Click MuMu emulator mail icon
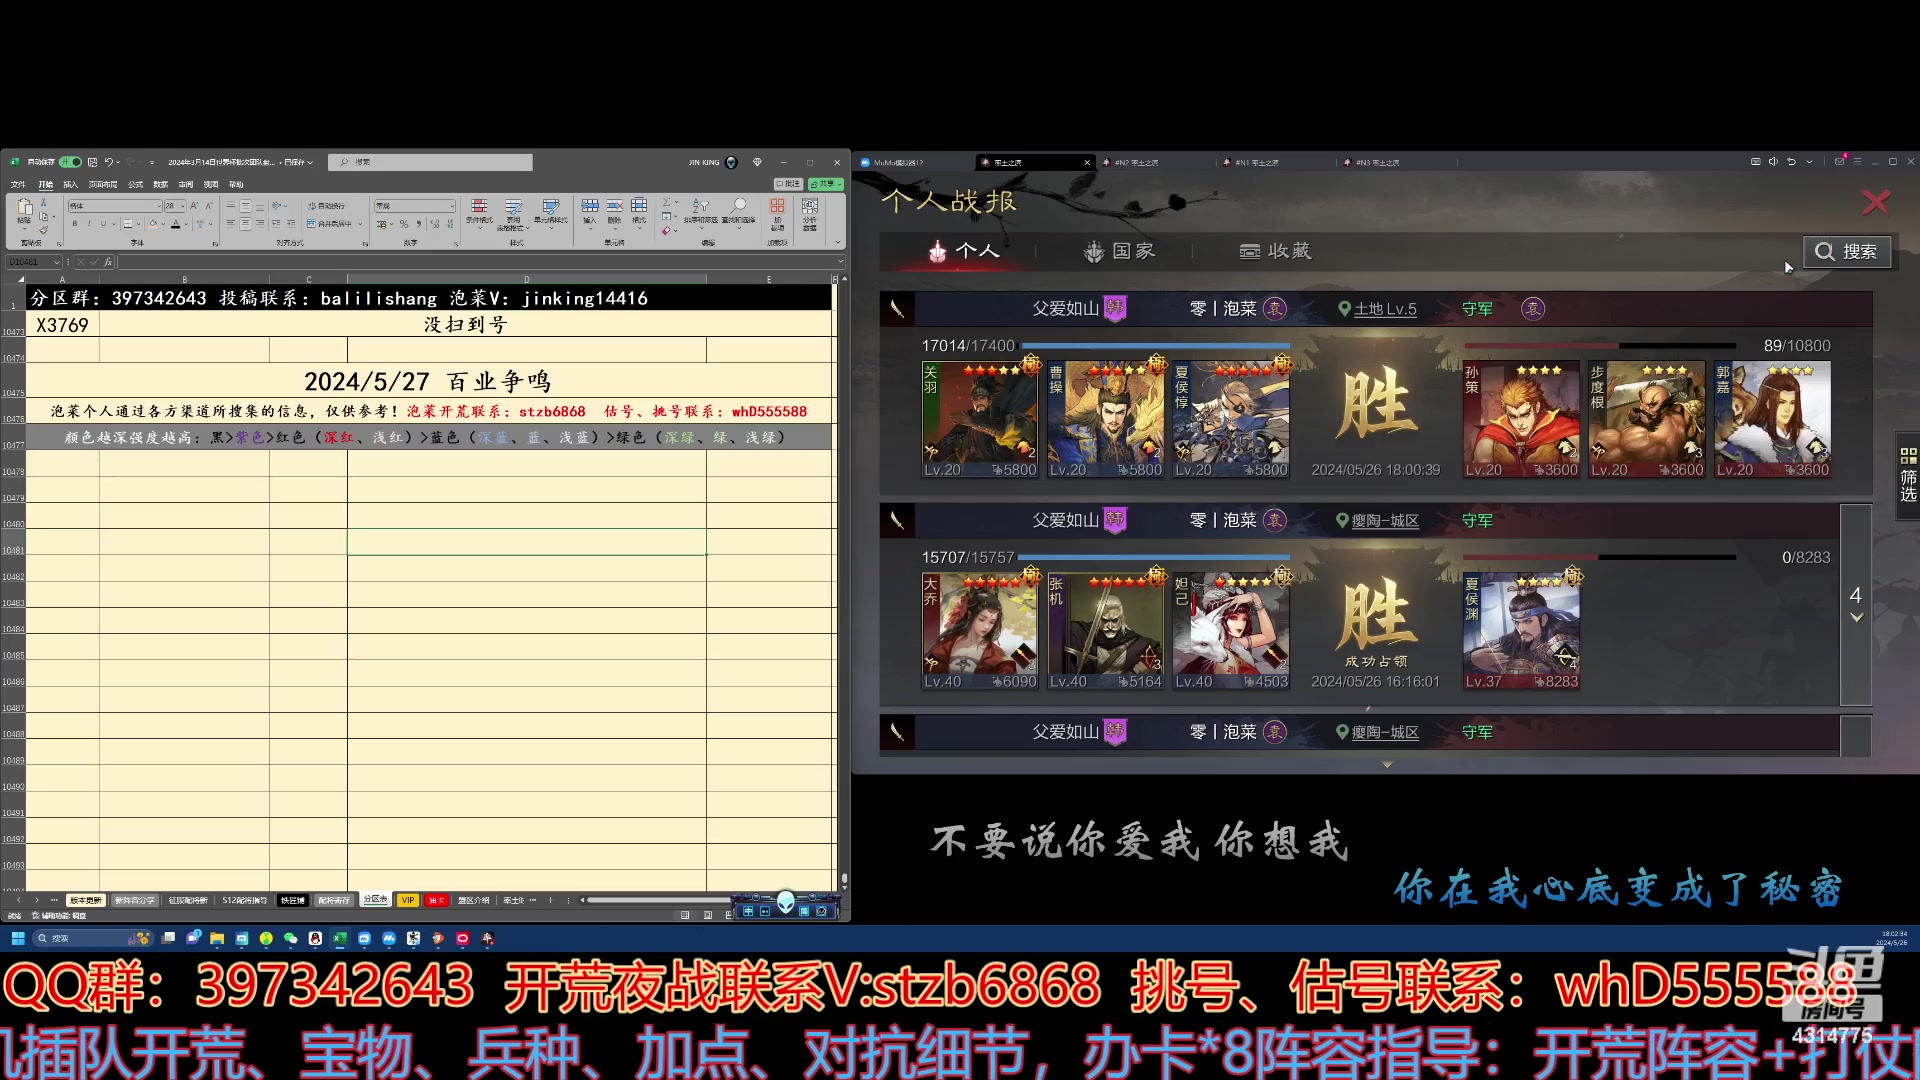This screenshot has height=1080, width=1920. click(x=1839, y=161)
